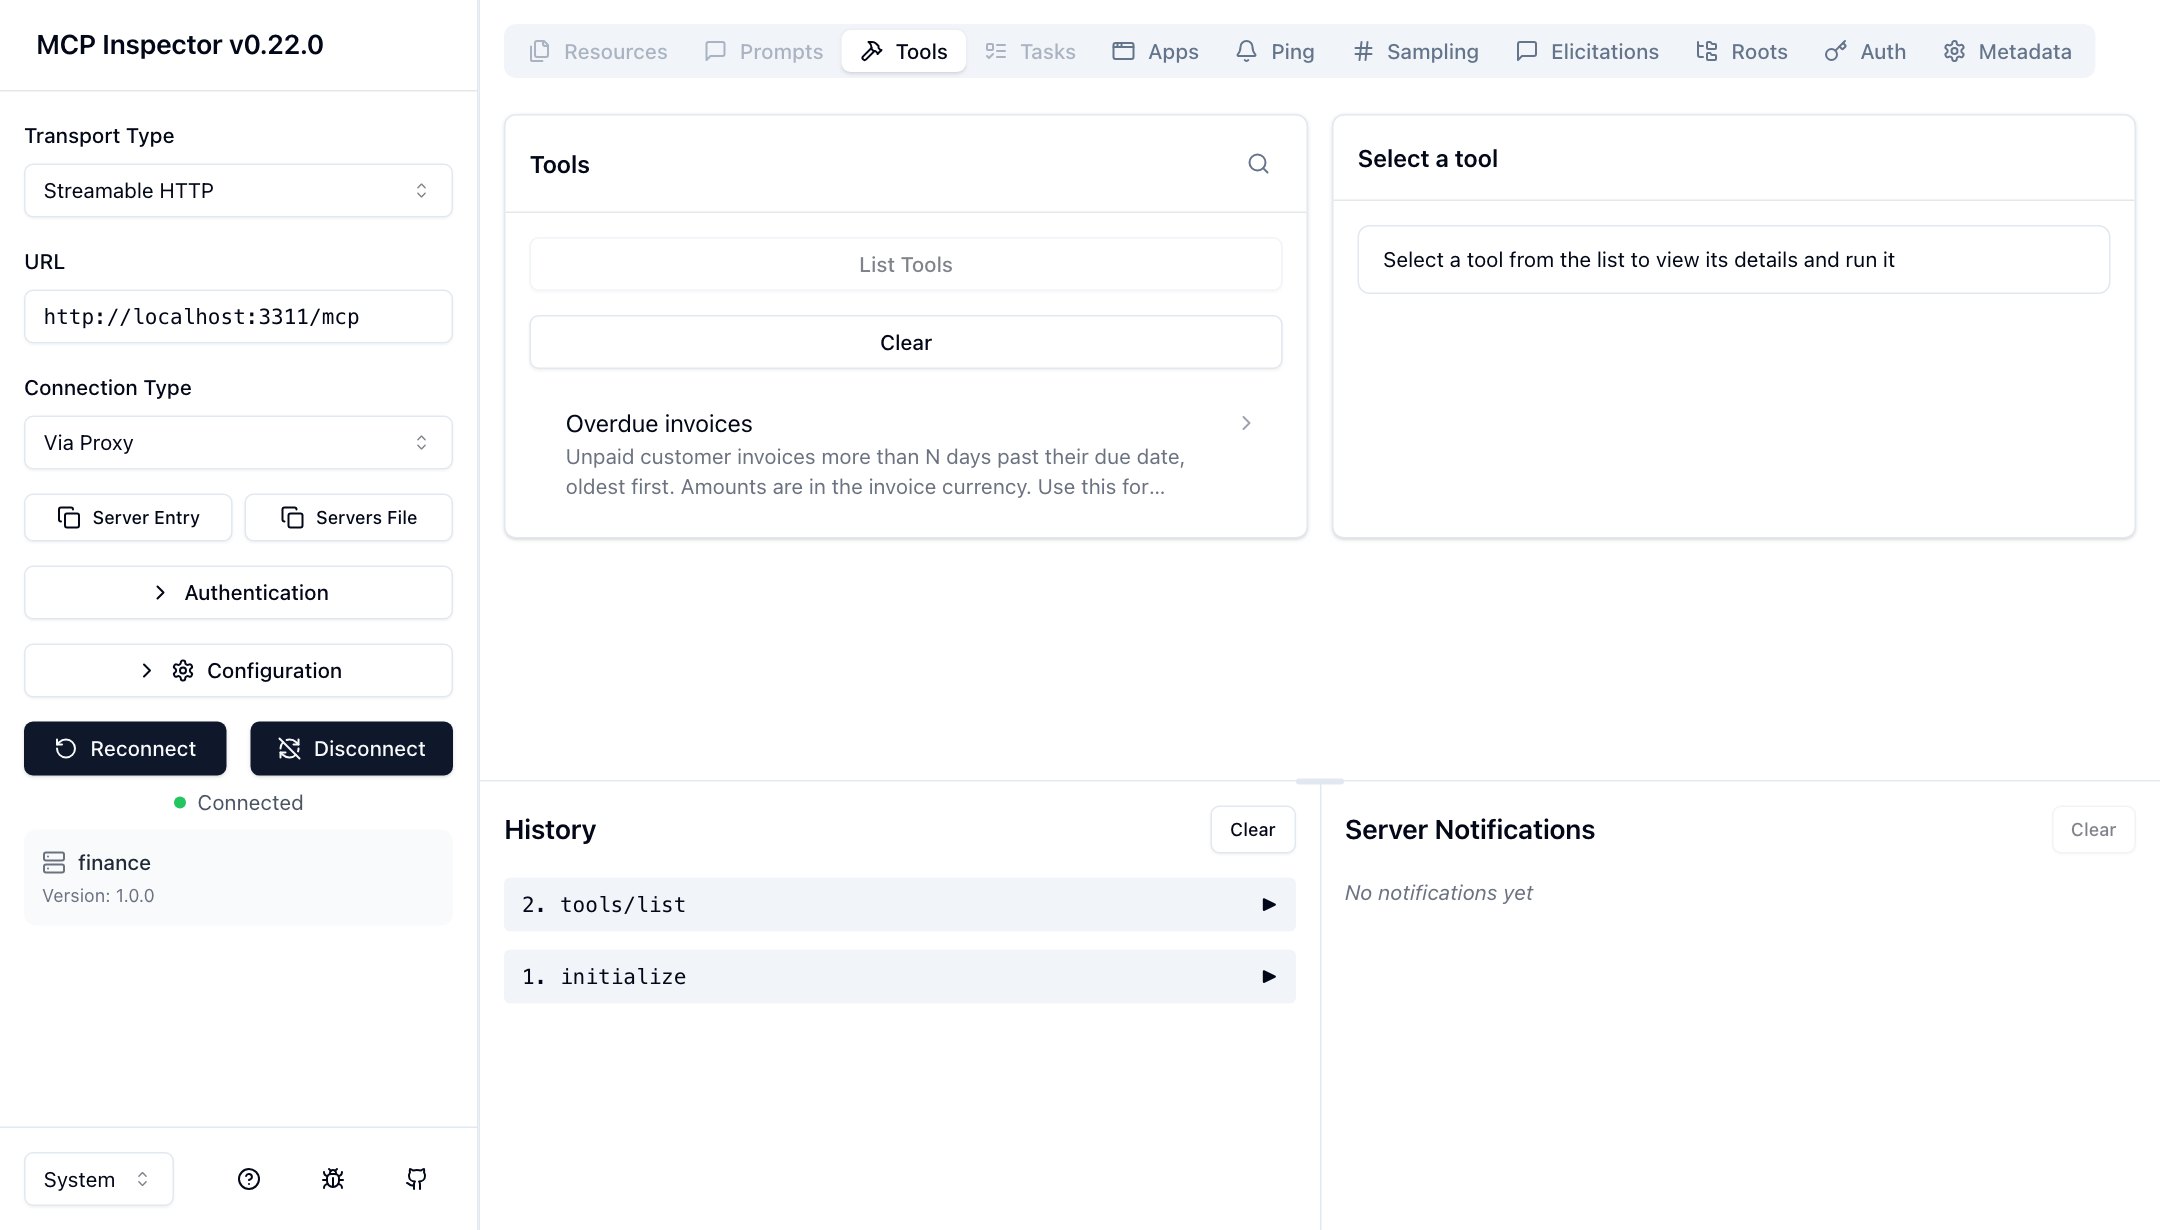Open the Metadata tab
Image resolution: width=2160 pixels, height=1230 pixels.
pos(2007,51)
